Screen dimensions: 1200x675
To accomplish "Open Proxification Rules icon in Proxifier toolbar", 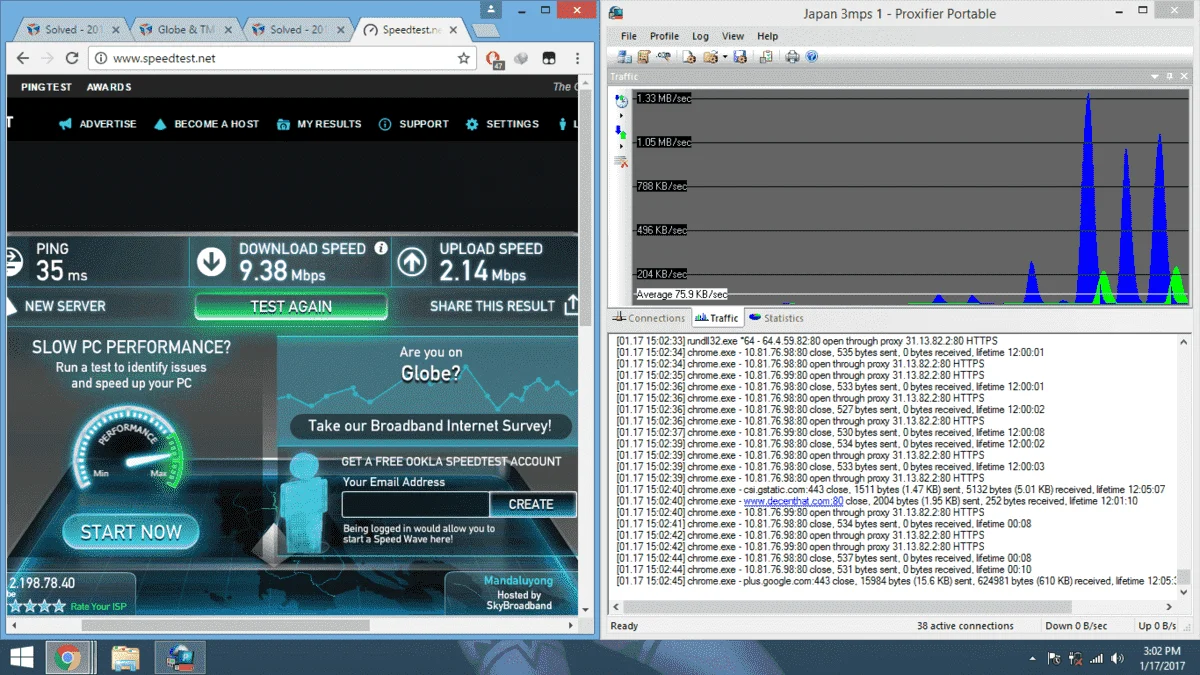I will point(643,57).
